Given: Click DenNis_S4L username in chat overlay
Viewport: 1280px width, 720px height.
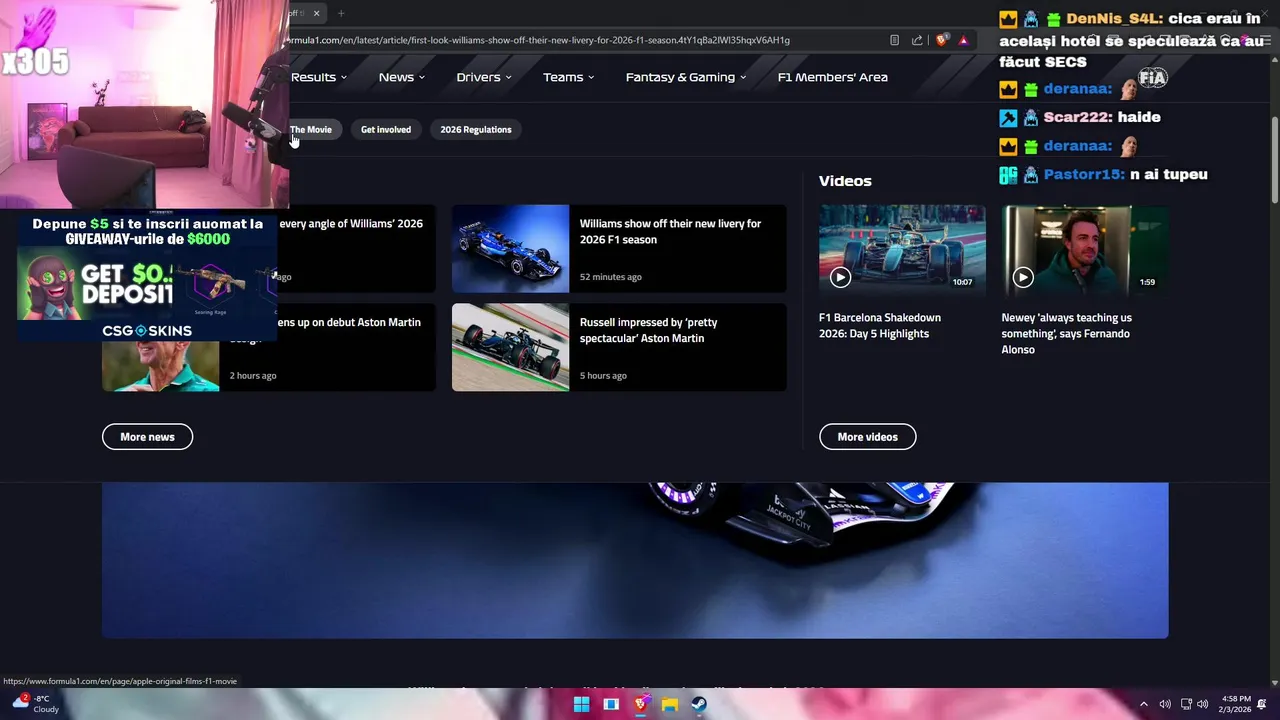Looking at the screenshot, I should [1113, 19].
